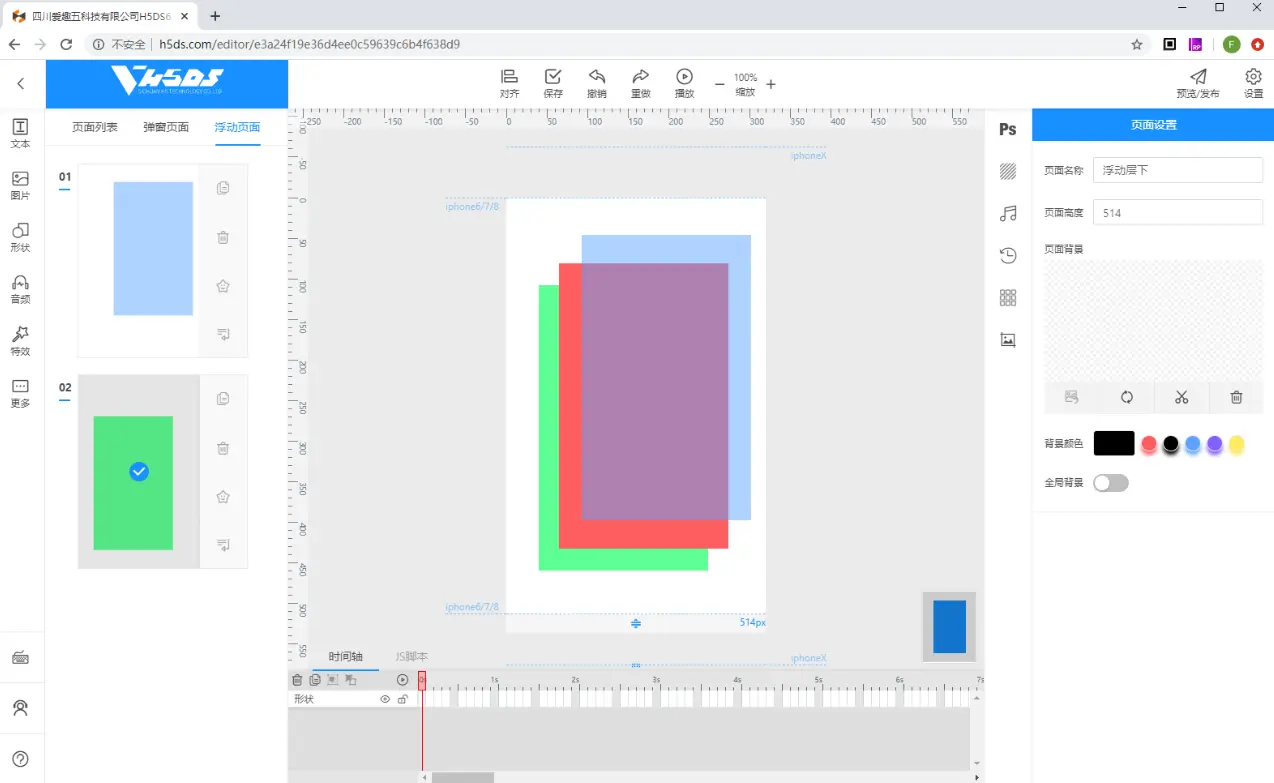Click the replace background image icon
This screenshot has width=1274, height=783.
1072,397
